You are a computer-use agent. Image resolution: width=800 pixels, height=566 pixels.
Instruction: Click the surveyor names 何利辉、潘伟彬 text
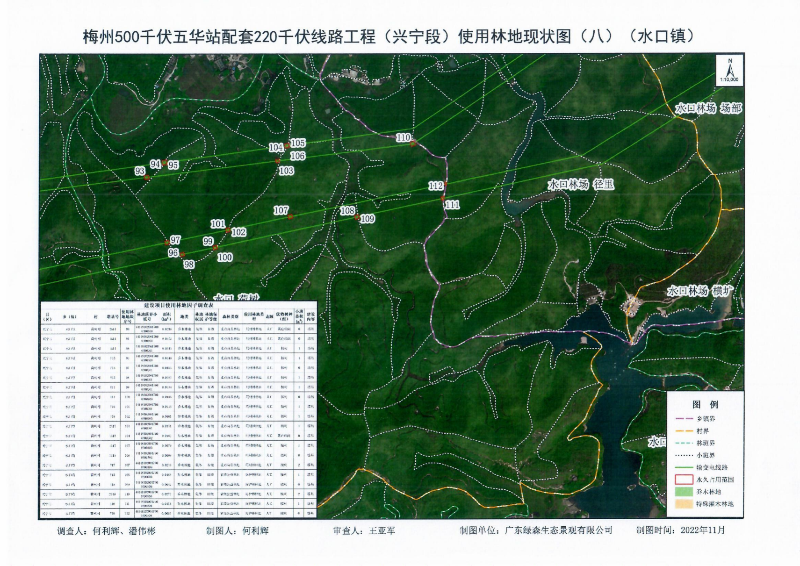pos(124,531)
